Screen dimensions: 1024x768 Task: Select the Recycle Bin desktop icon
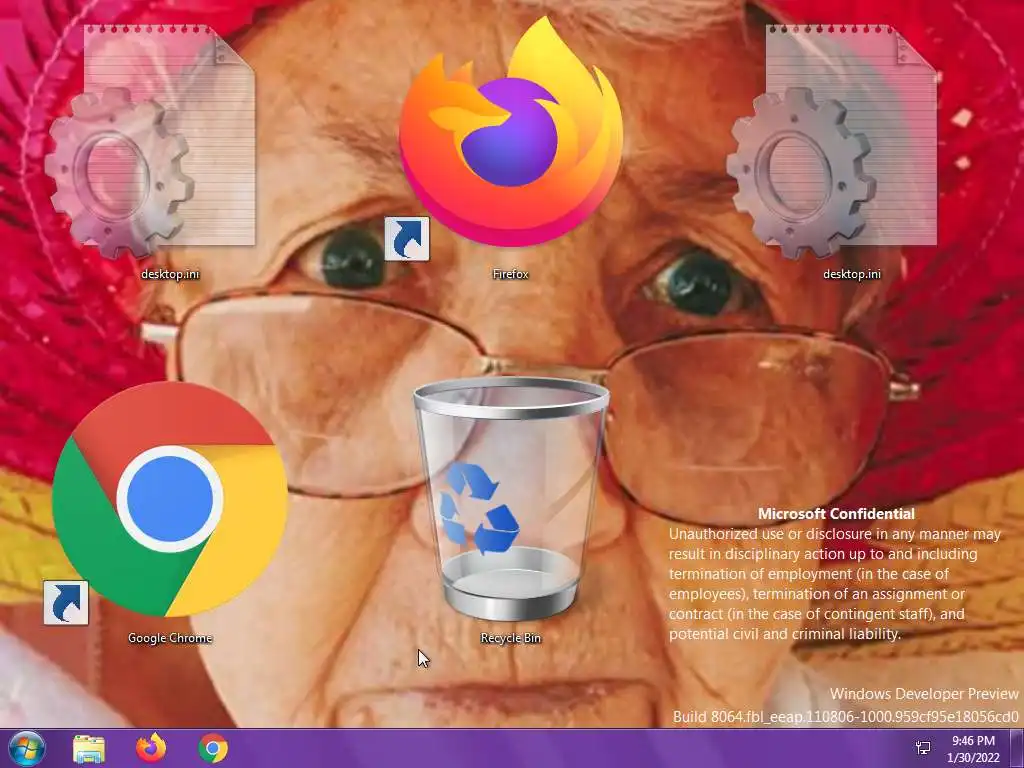click(511, 499)
